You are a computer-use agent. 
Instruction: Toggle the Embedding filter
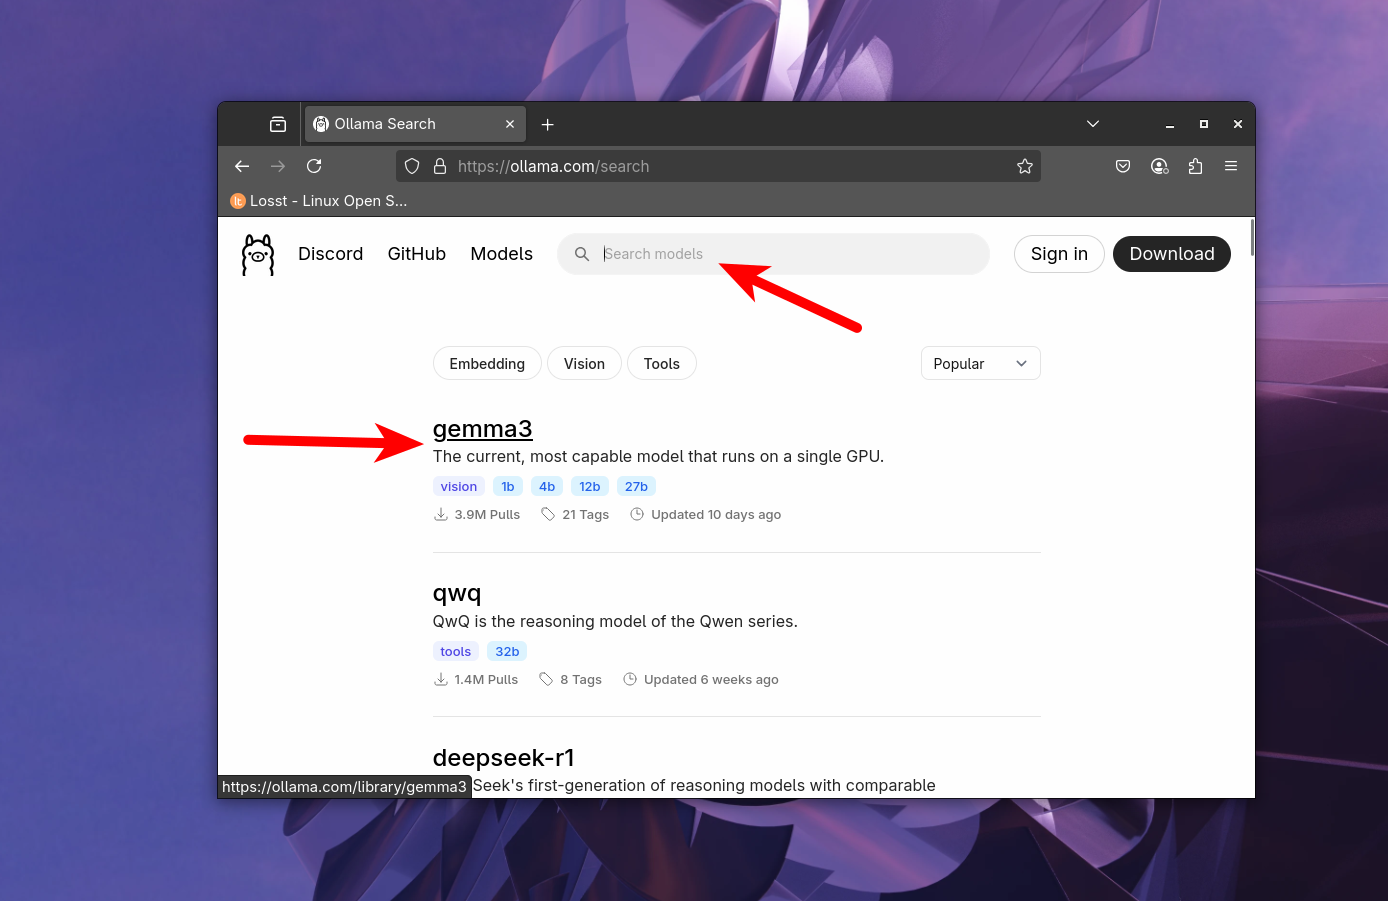pyautogui.click(x=487, y=364)
